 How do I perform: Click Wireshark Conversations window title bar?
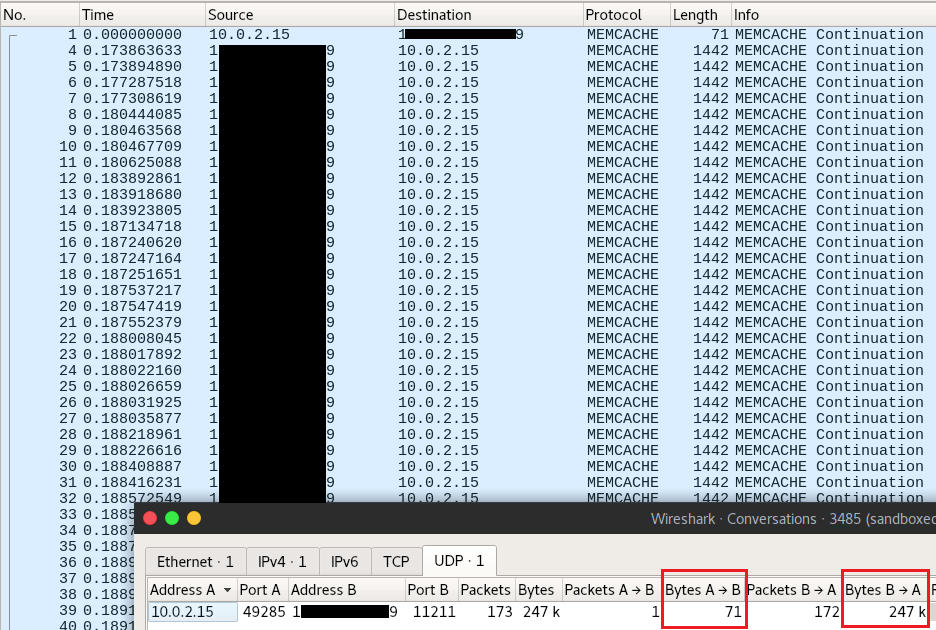535,518
